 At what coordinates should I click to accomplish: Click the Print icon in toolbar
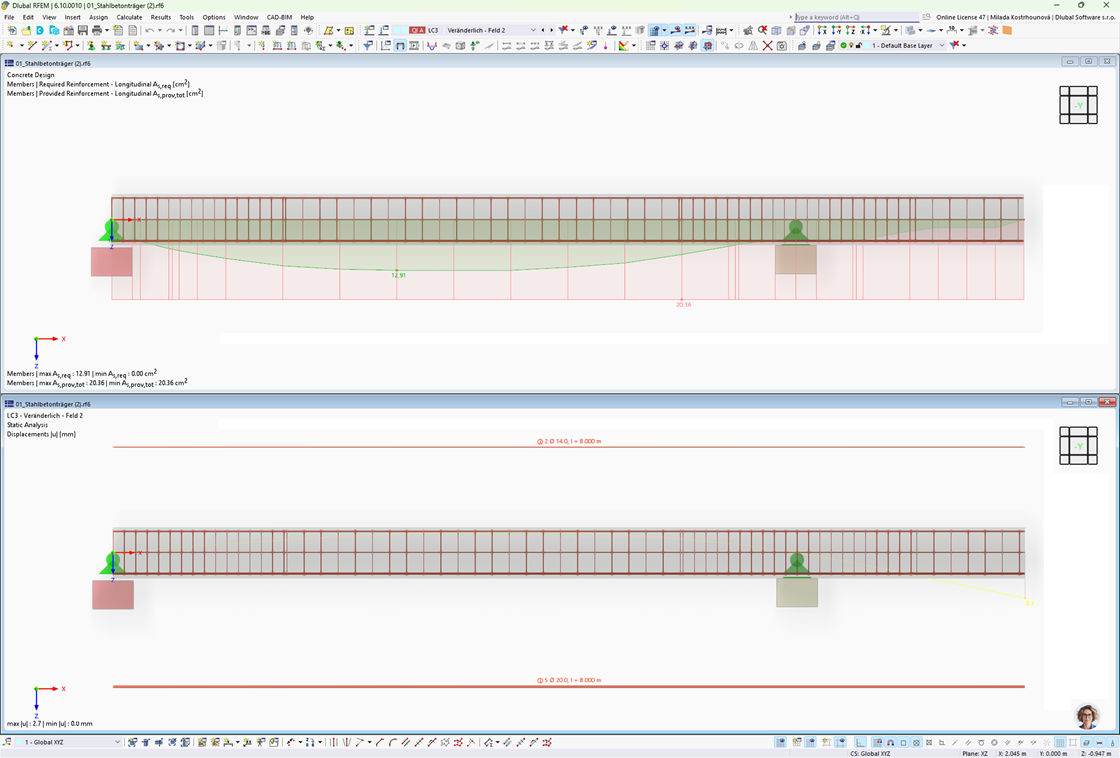coord(96,30)
